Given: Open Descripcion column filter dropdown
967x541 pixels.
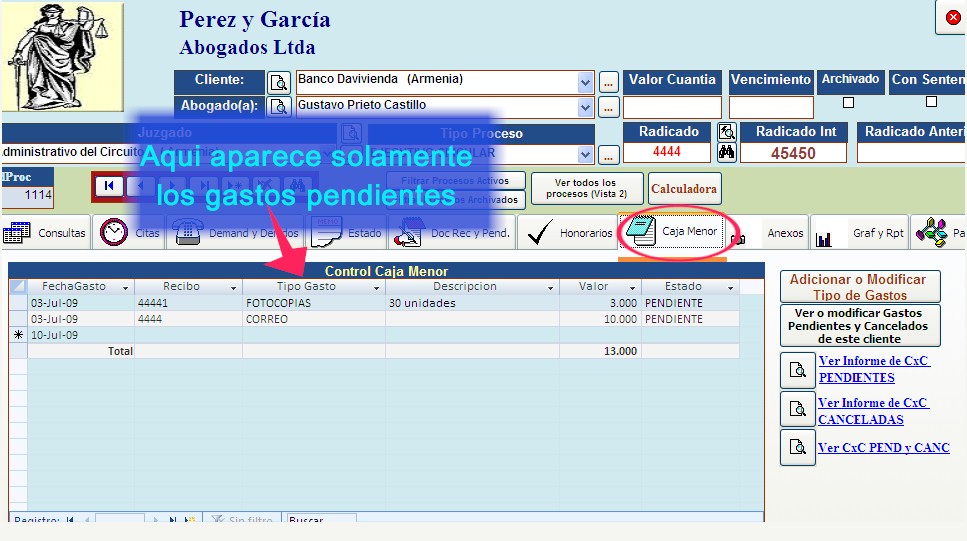Looking at the screenshot, I should pos(551,287).
